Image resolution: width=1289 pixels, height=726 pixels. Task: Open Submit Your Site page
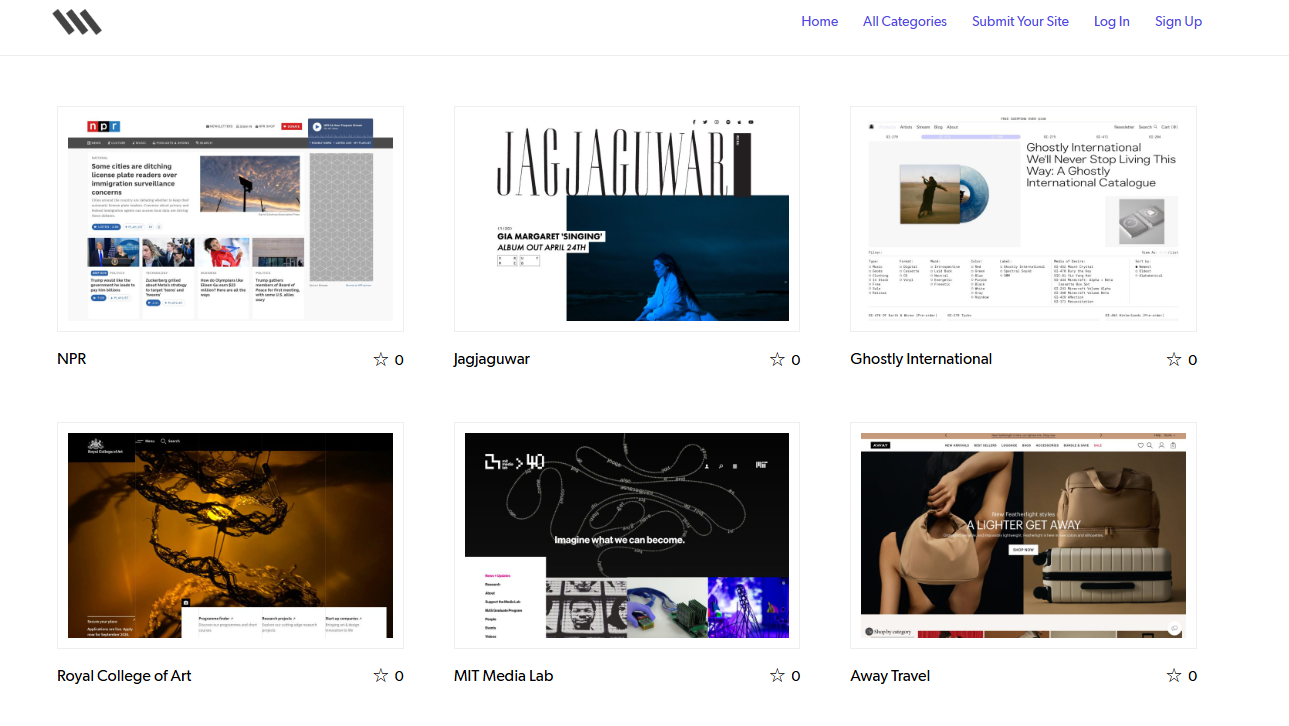point(1020,21)
